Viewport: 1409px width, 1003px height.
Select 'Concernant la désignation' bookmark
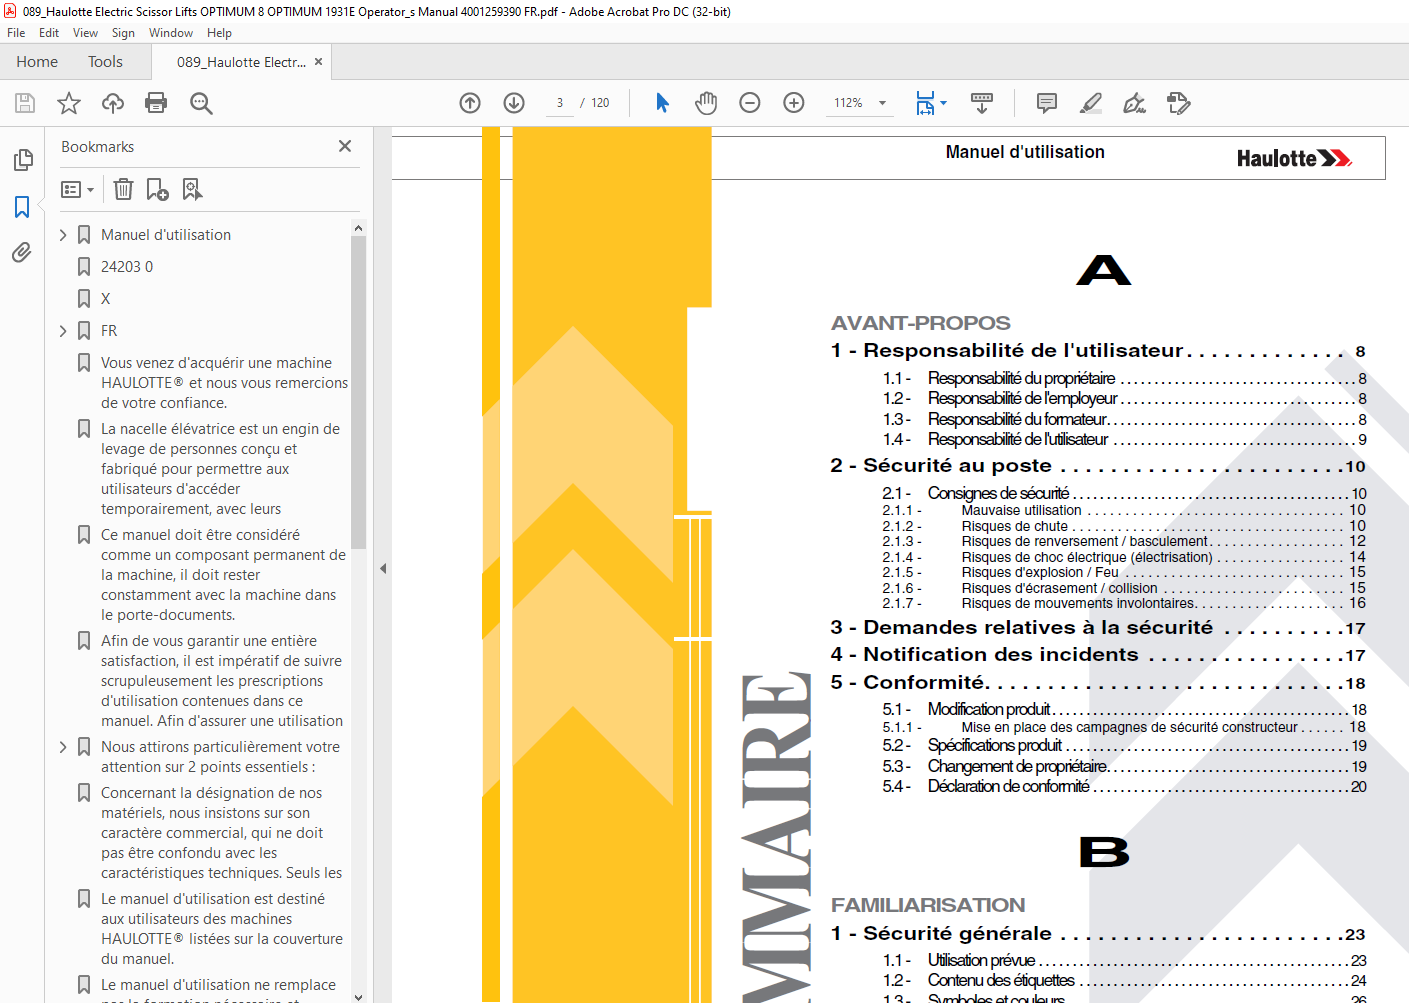coord(221,833)
